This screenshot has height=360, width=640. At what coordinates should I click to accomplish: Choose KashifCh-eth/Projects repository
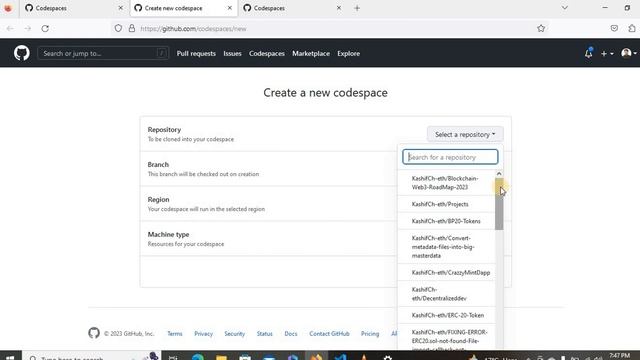click(446, 204)
